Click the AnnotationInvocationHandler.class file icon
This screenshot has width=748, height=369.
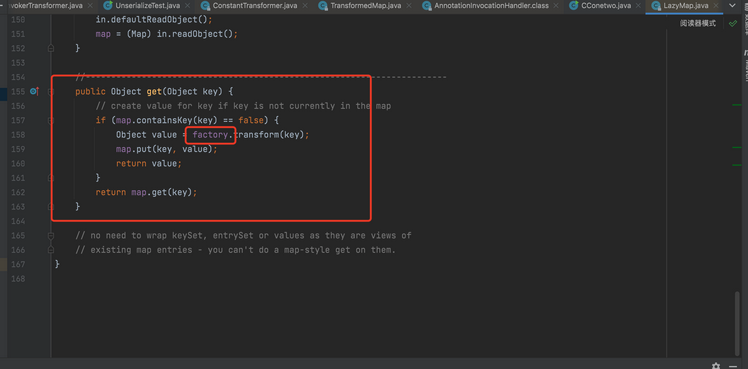[427, 6]
